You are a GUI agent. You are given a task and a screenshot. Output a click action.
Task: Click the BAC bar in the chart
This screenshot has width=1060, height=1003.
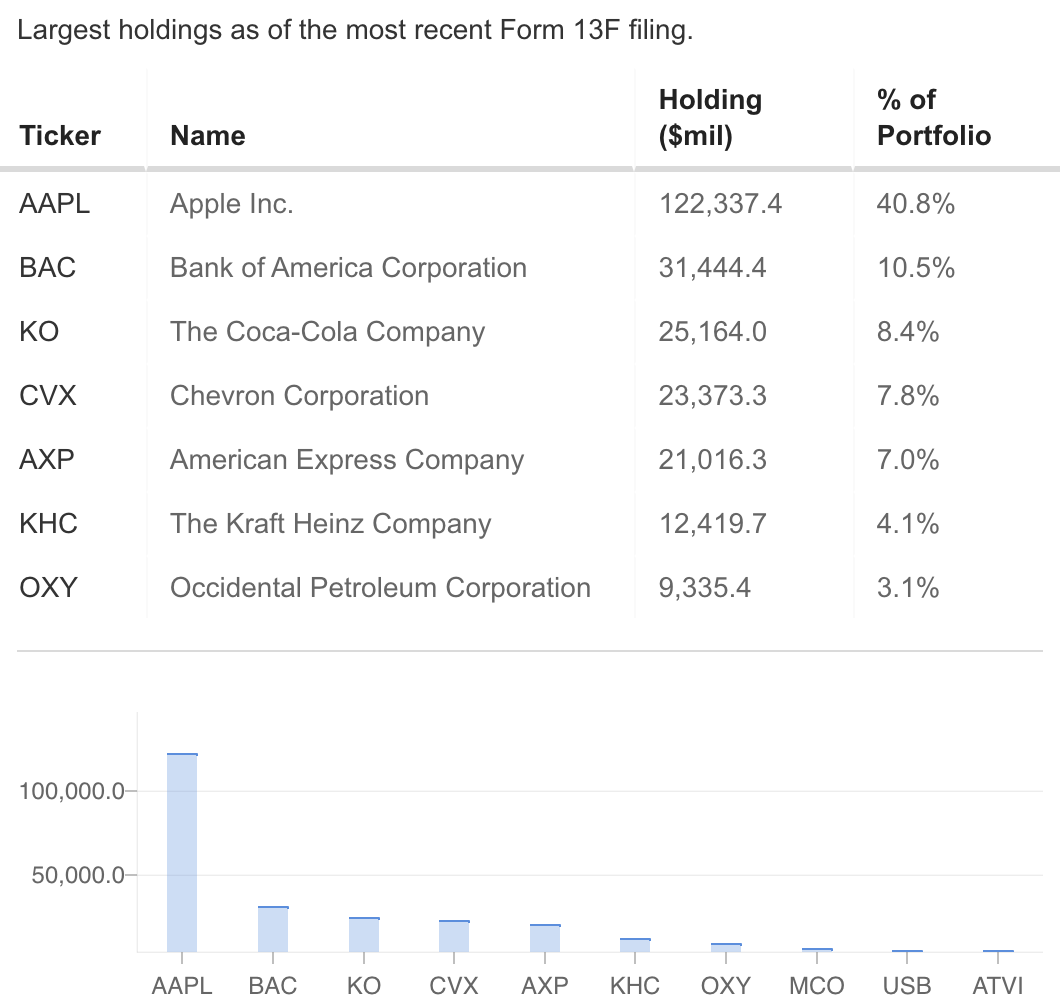click(273, 929)
